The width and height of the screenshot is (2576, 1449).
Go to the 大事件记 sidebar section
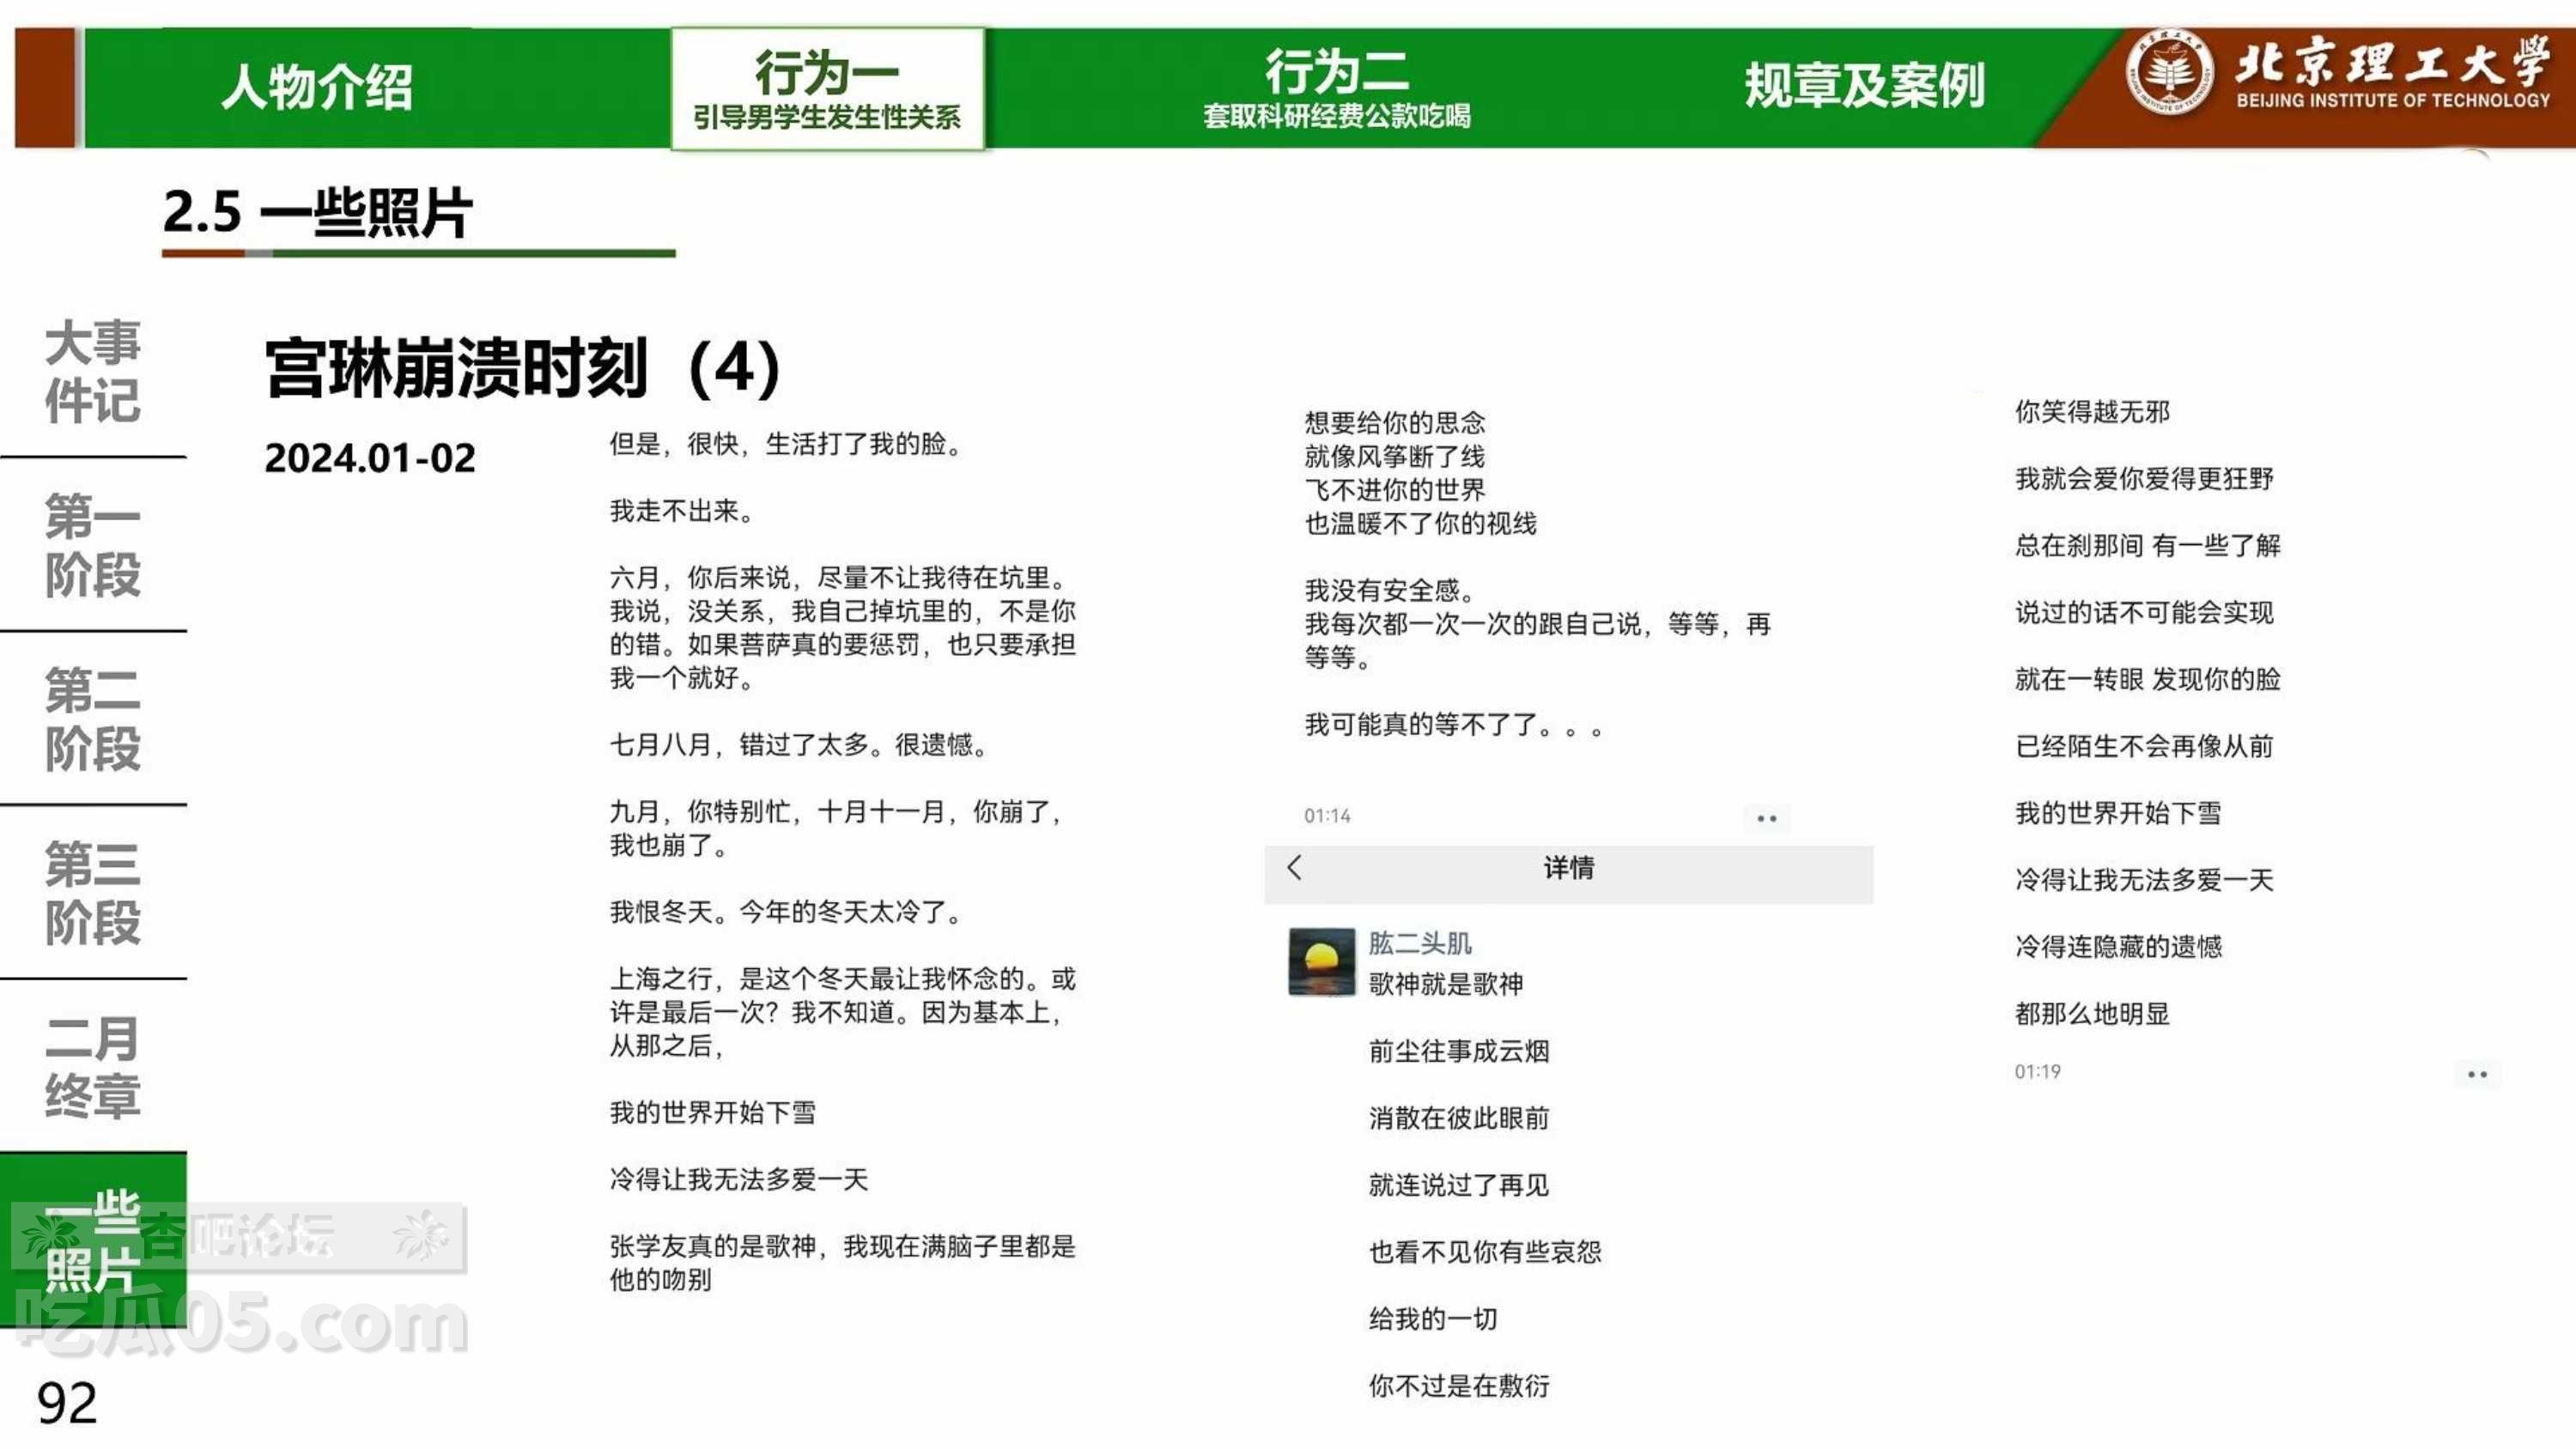[92, 371]
